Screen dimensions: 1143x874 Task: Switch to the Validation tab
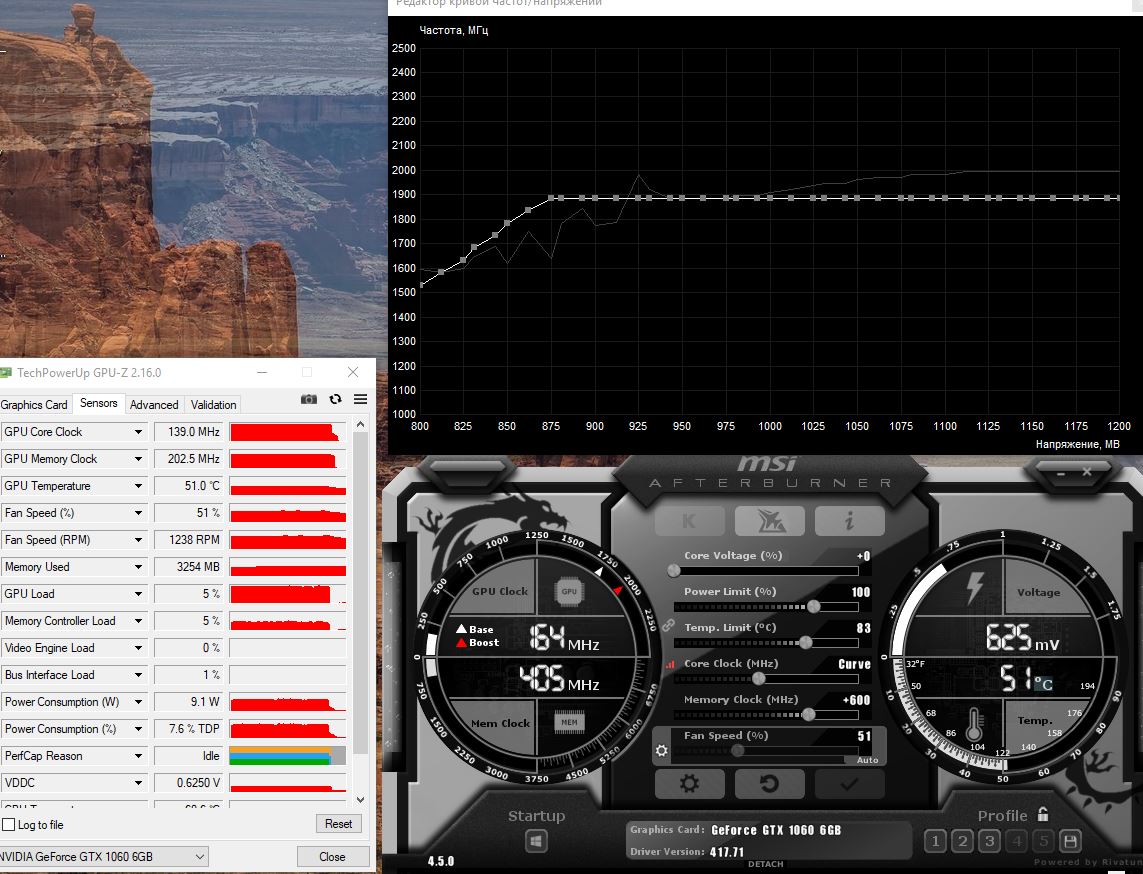coord(213,405)
